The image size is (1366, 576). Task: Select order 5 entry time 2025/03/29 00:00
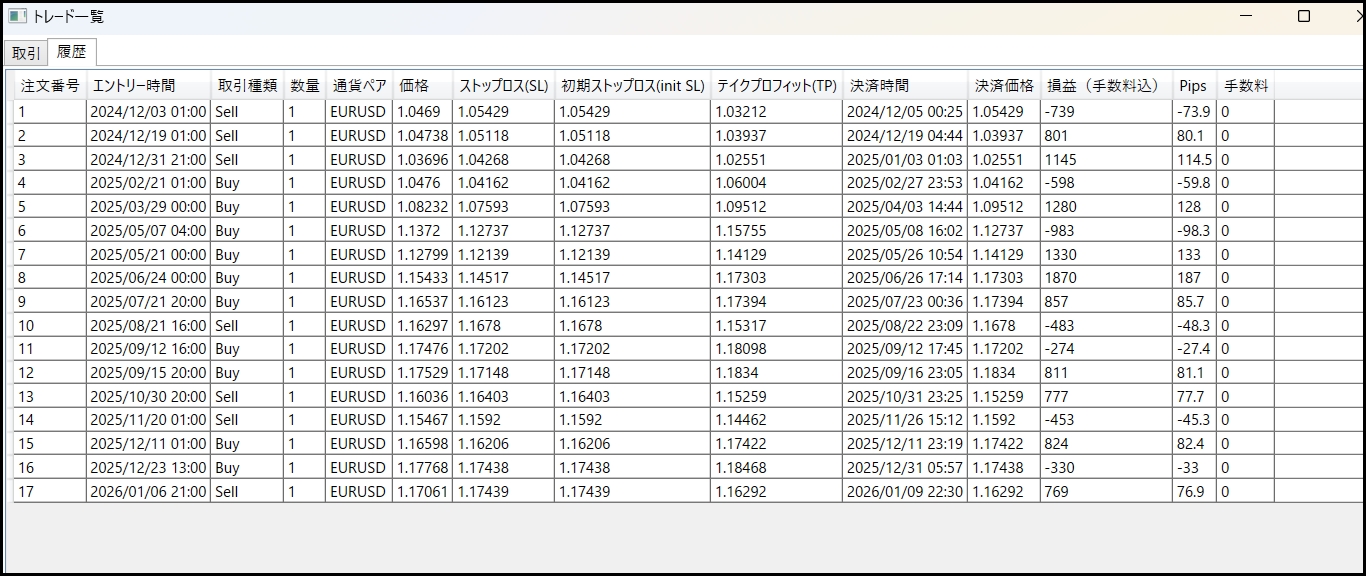(148, 207)
